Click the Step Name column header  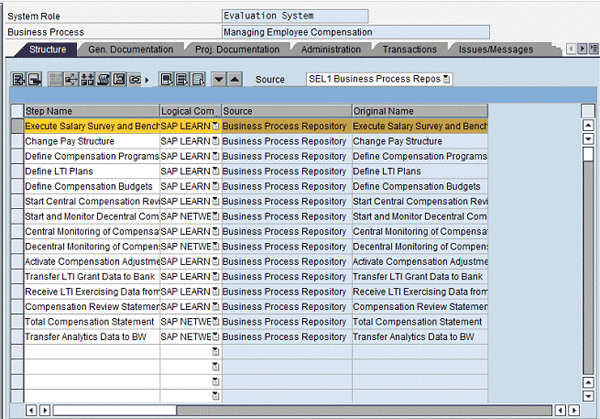point(90,110)
